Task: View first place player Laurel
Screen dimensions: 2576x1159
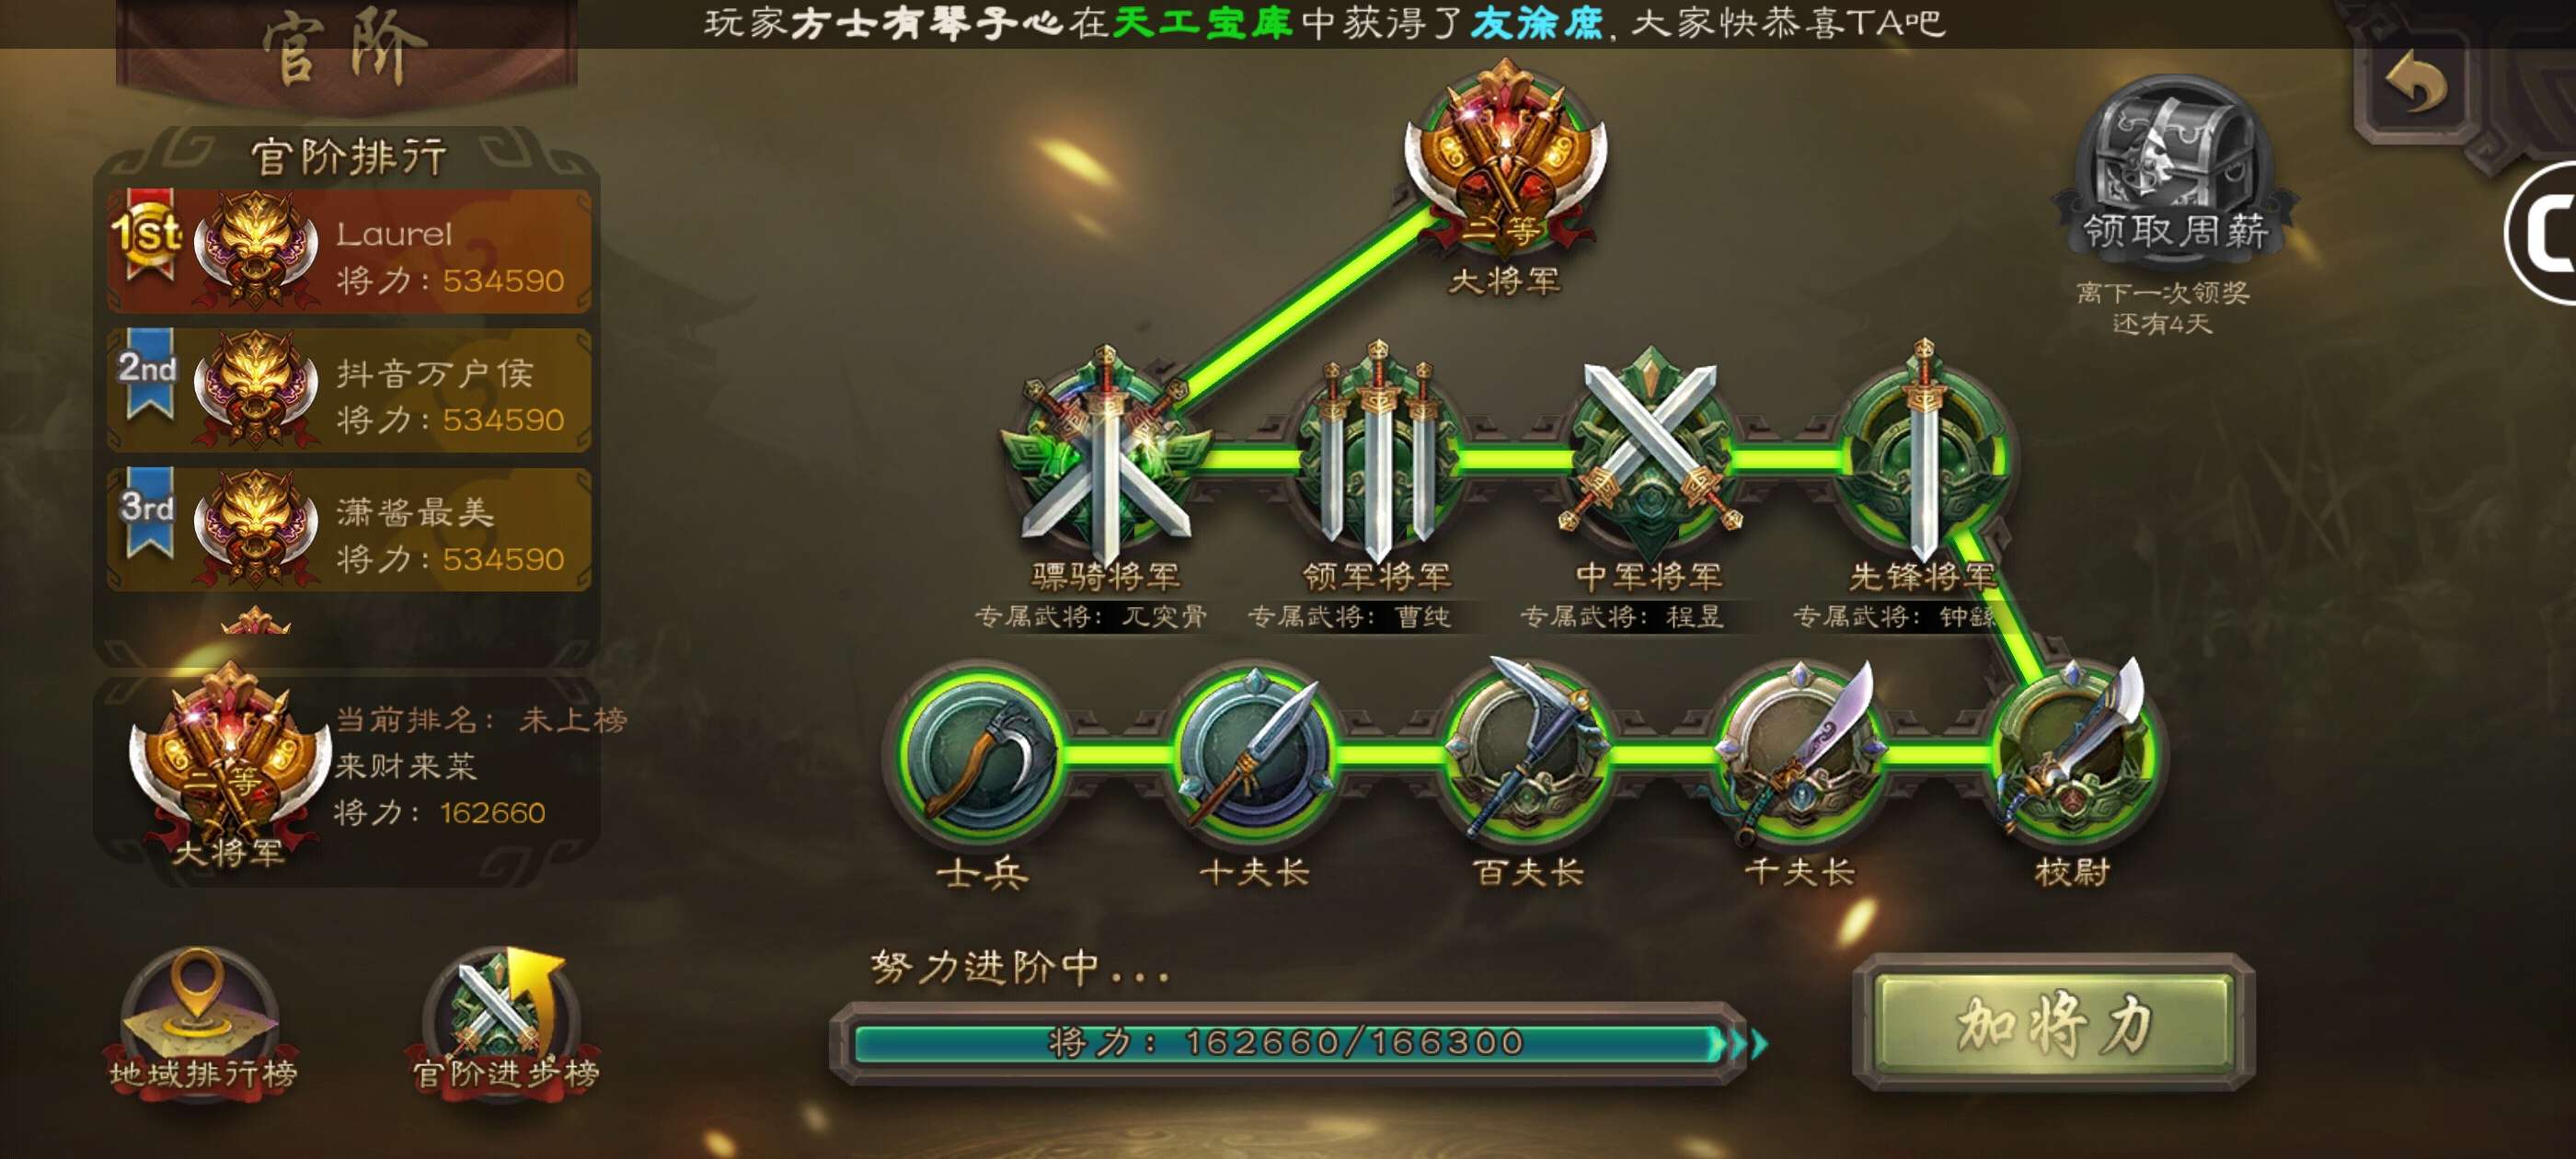Action: [349, 251]
